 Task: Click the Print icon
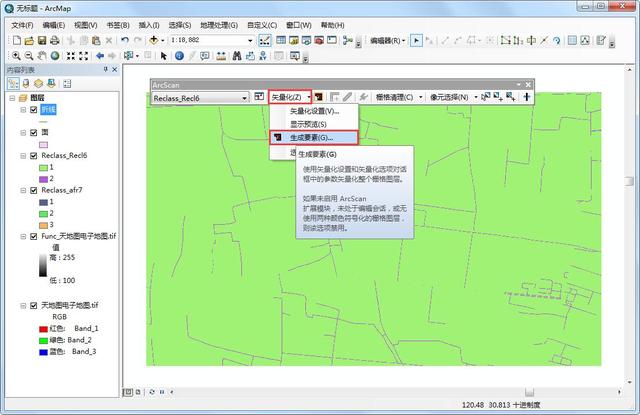(x=54, y=40)
